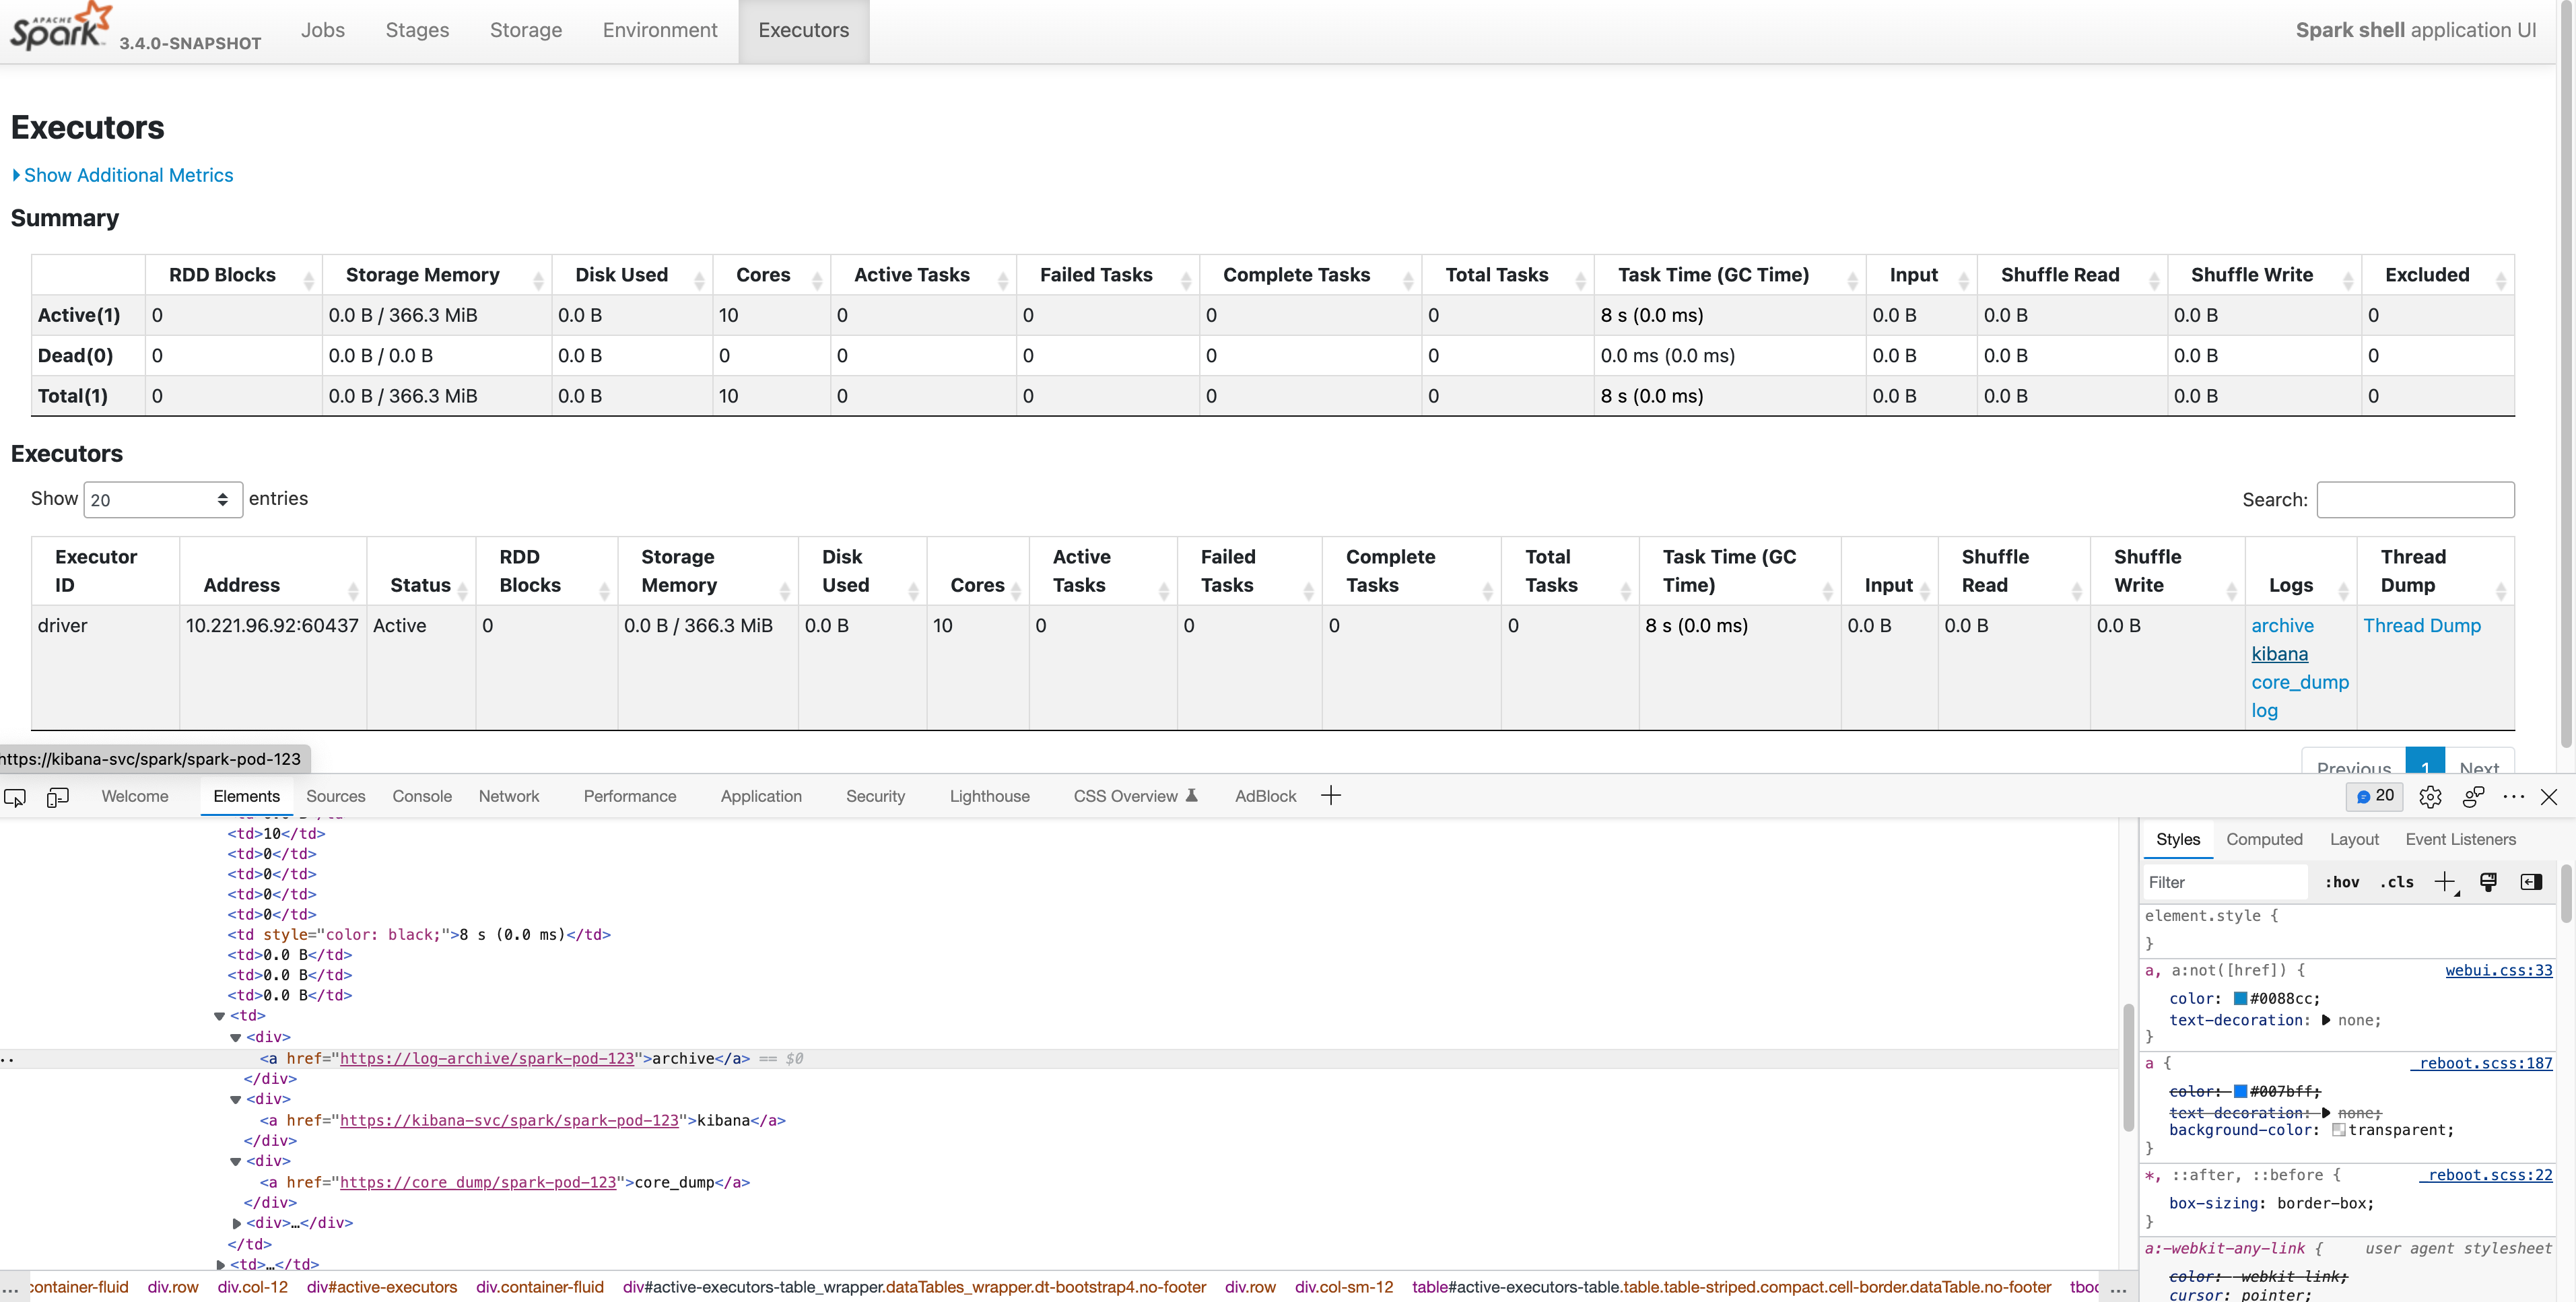Screen dimensions: 2576x1302
Task: Add another tool with plus tab button
Action: click(1330, 796)
